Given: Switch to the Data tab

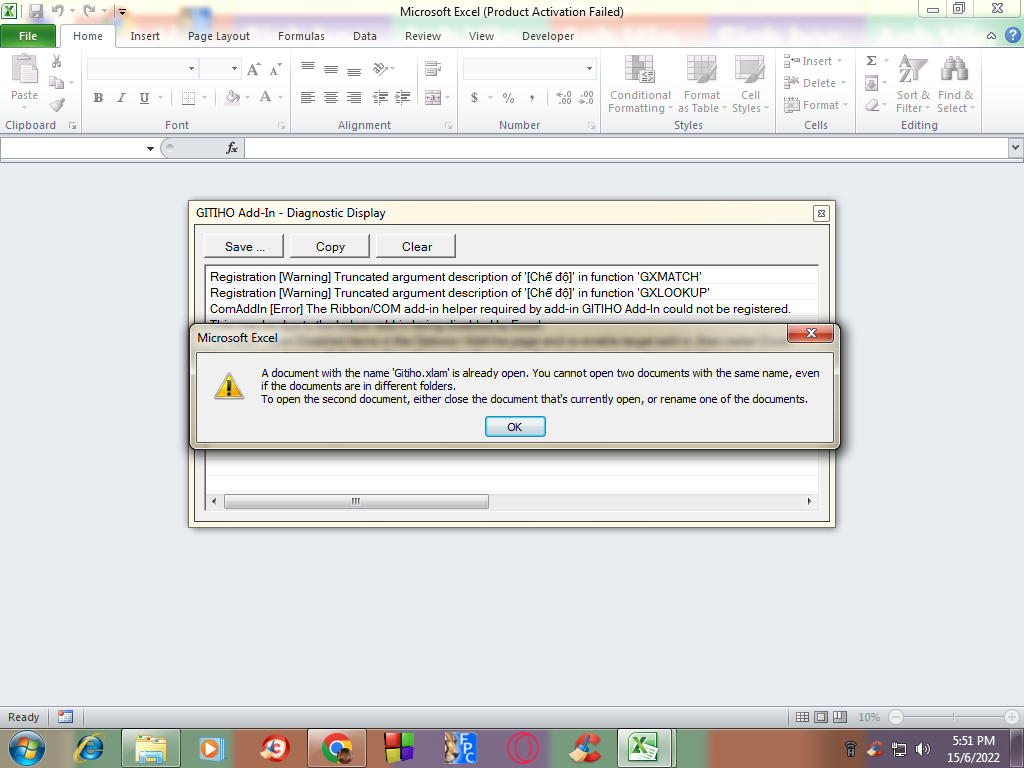Looking at the screenshot, I should (364, 36).
